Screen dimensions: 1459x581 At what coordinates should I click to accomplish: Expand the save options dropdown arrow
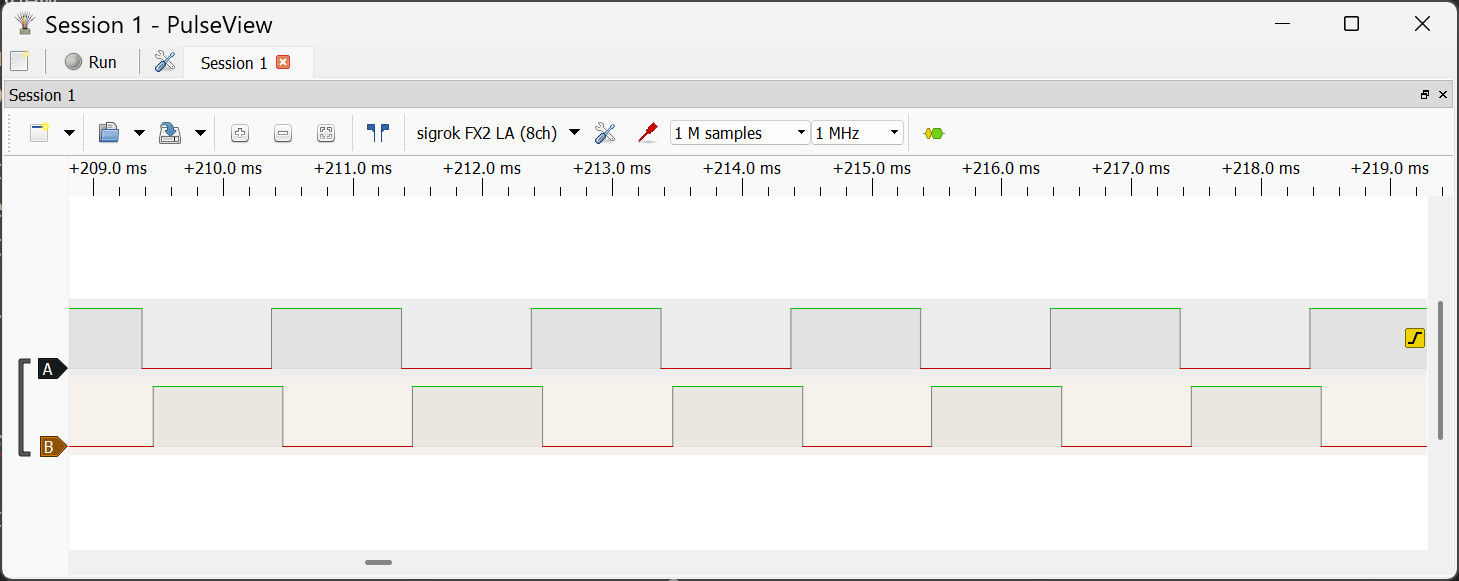[x=200, y=133]
